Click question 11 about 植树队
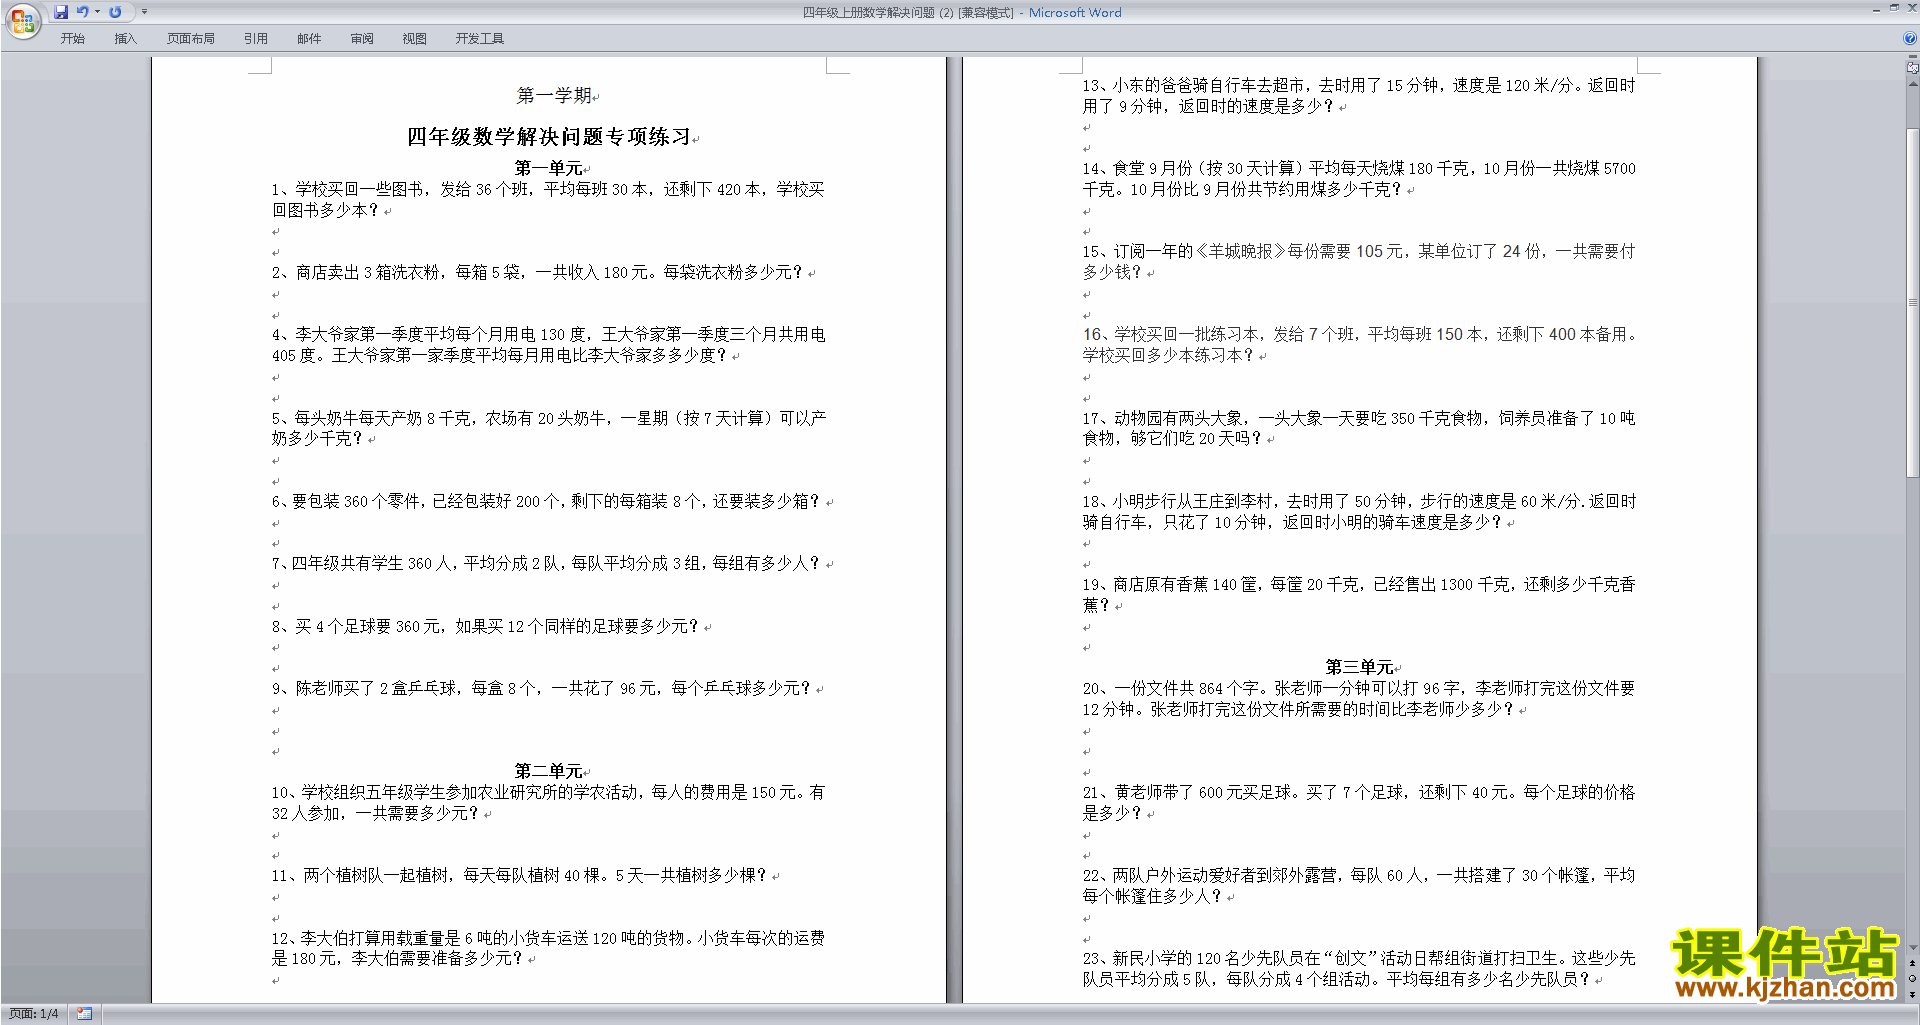 point(519,875)
